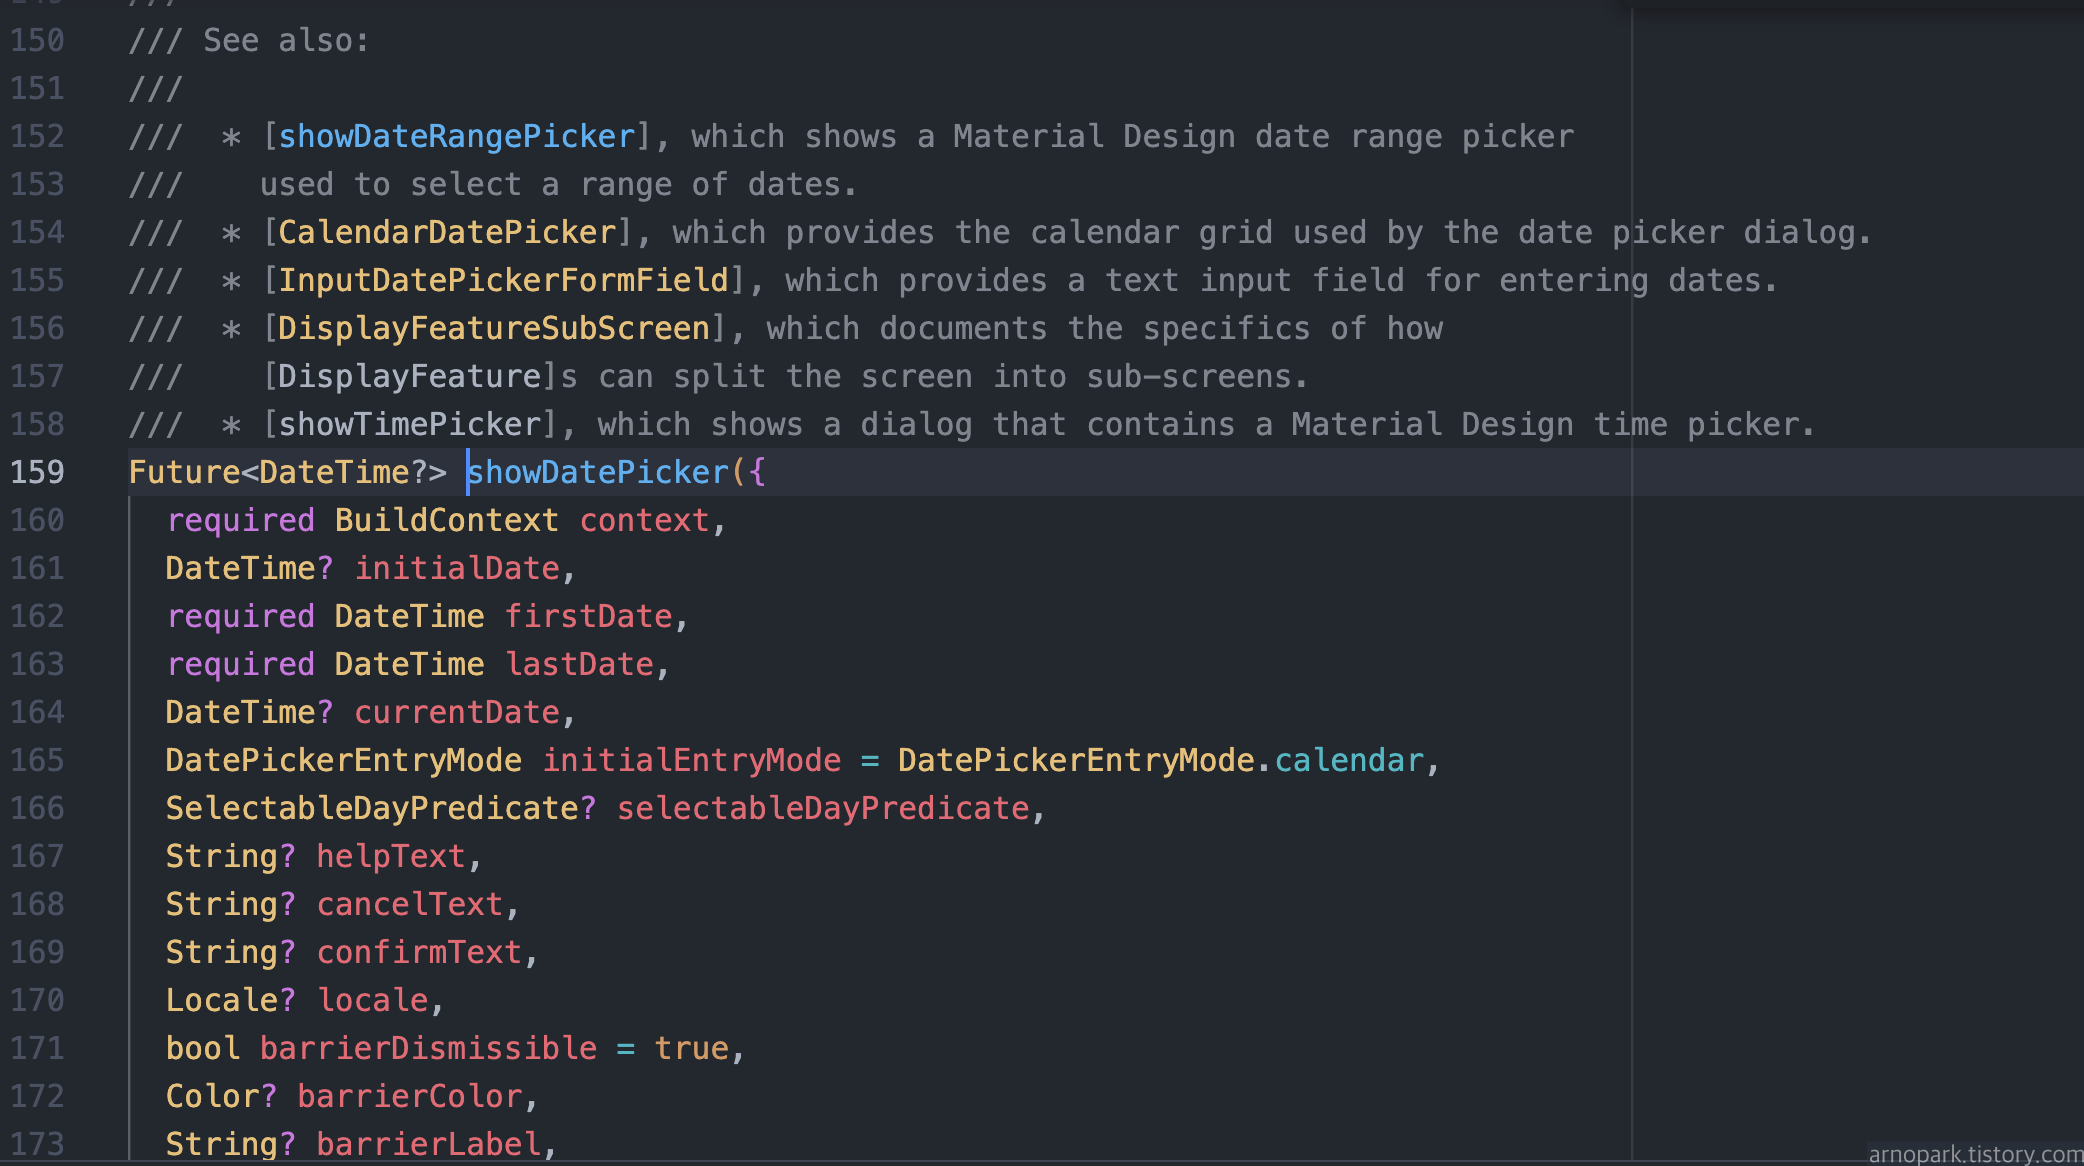Click the true default value
This screenshot has height=1166, width=2084.
click(x=691, y=1048)
